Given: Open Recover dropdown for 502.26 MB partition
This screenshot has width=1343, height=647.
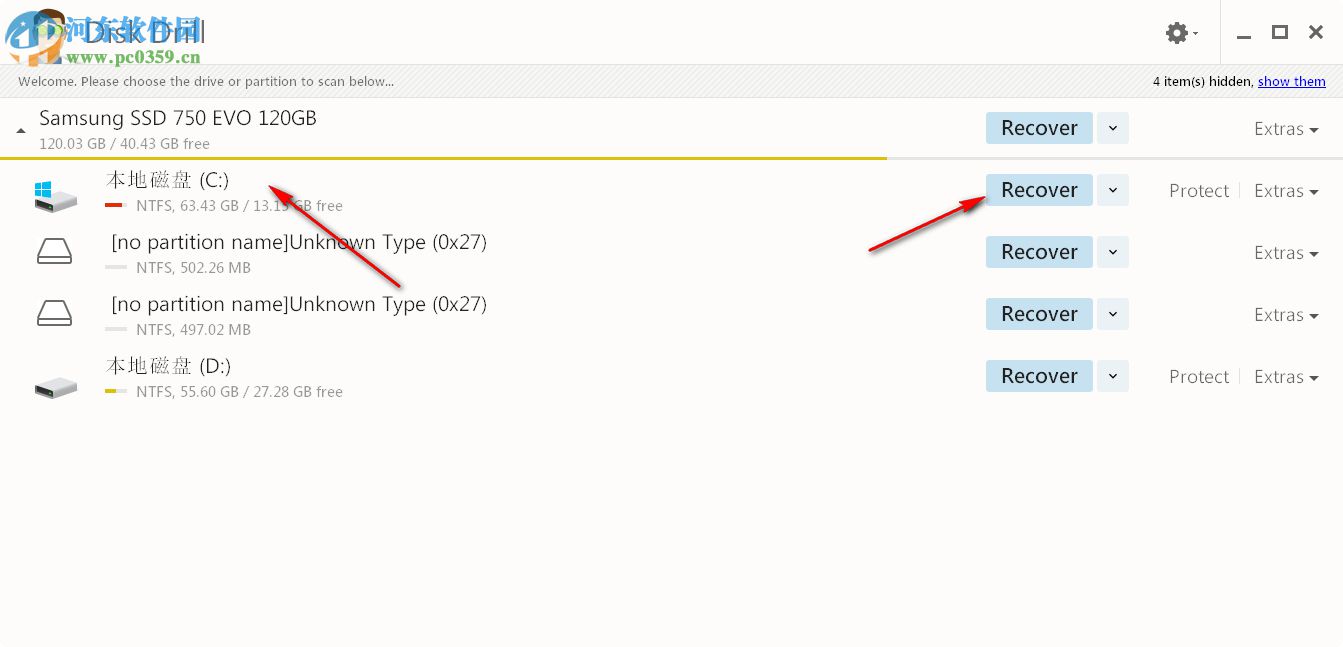Looking at the screenshot, I should [x=1113, y=252].
